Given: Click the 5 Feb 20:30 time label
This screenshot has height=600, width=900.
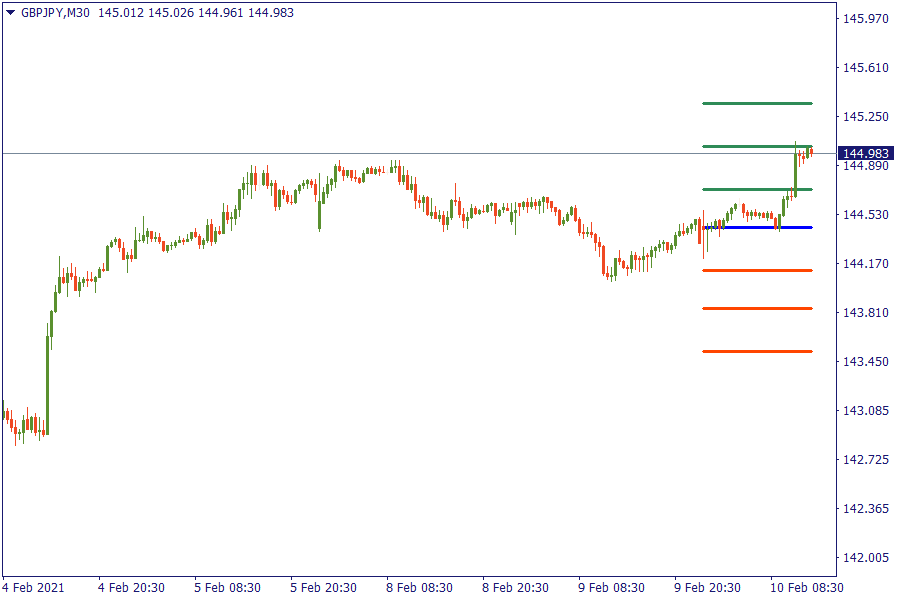Looking at the screenshot, I should (324, 587).
